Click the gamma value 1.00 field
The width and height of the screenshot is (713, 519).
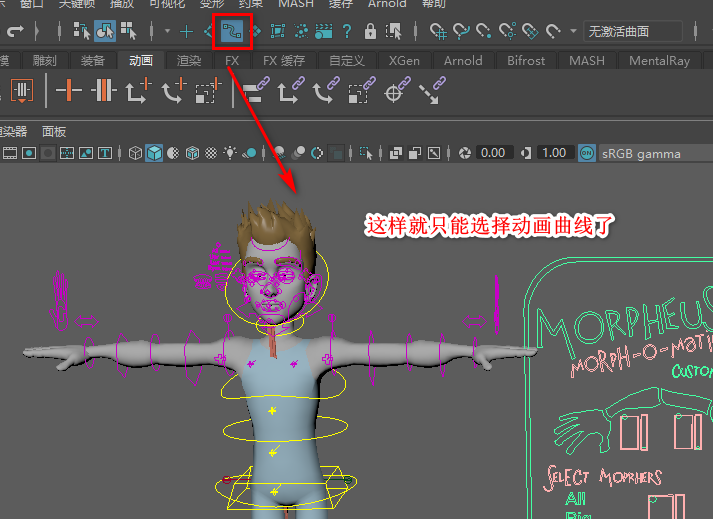coord(554,153)
